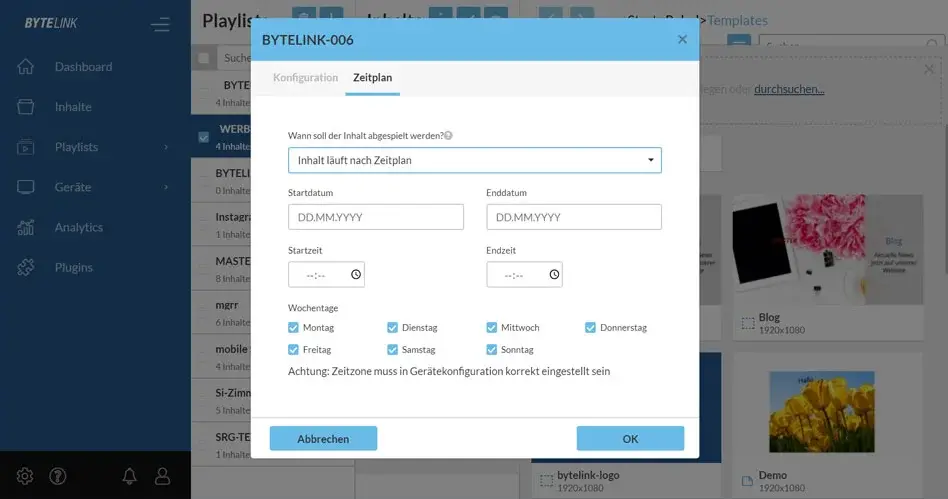This screenshot has width=948, height=499.
Task: Open the help question mark icon
Action: click(57, 477)
